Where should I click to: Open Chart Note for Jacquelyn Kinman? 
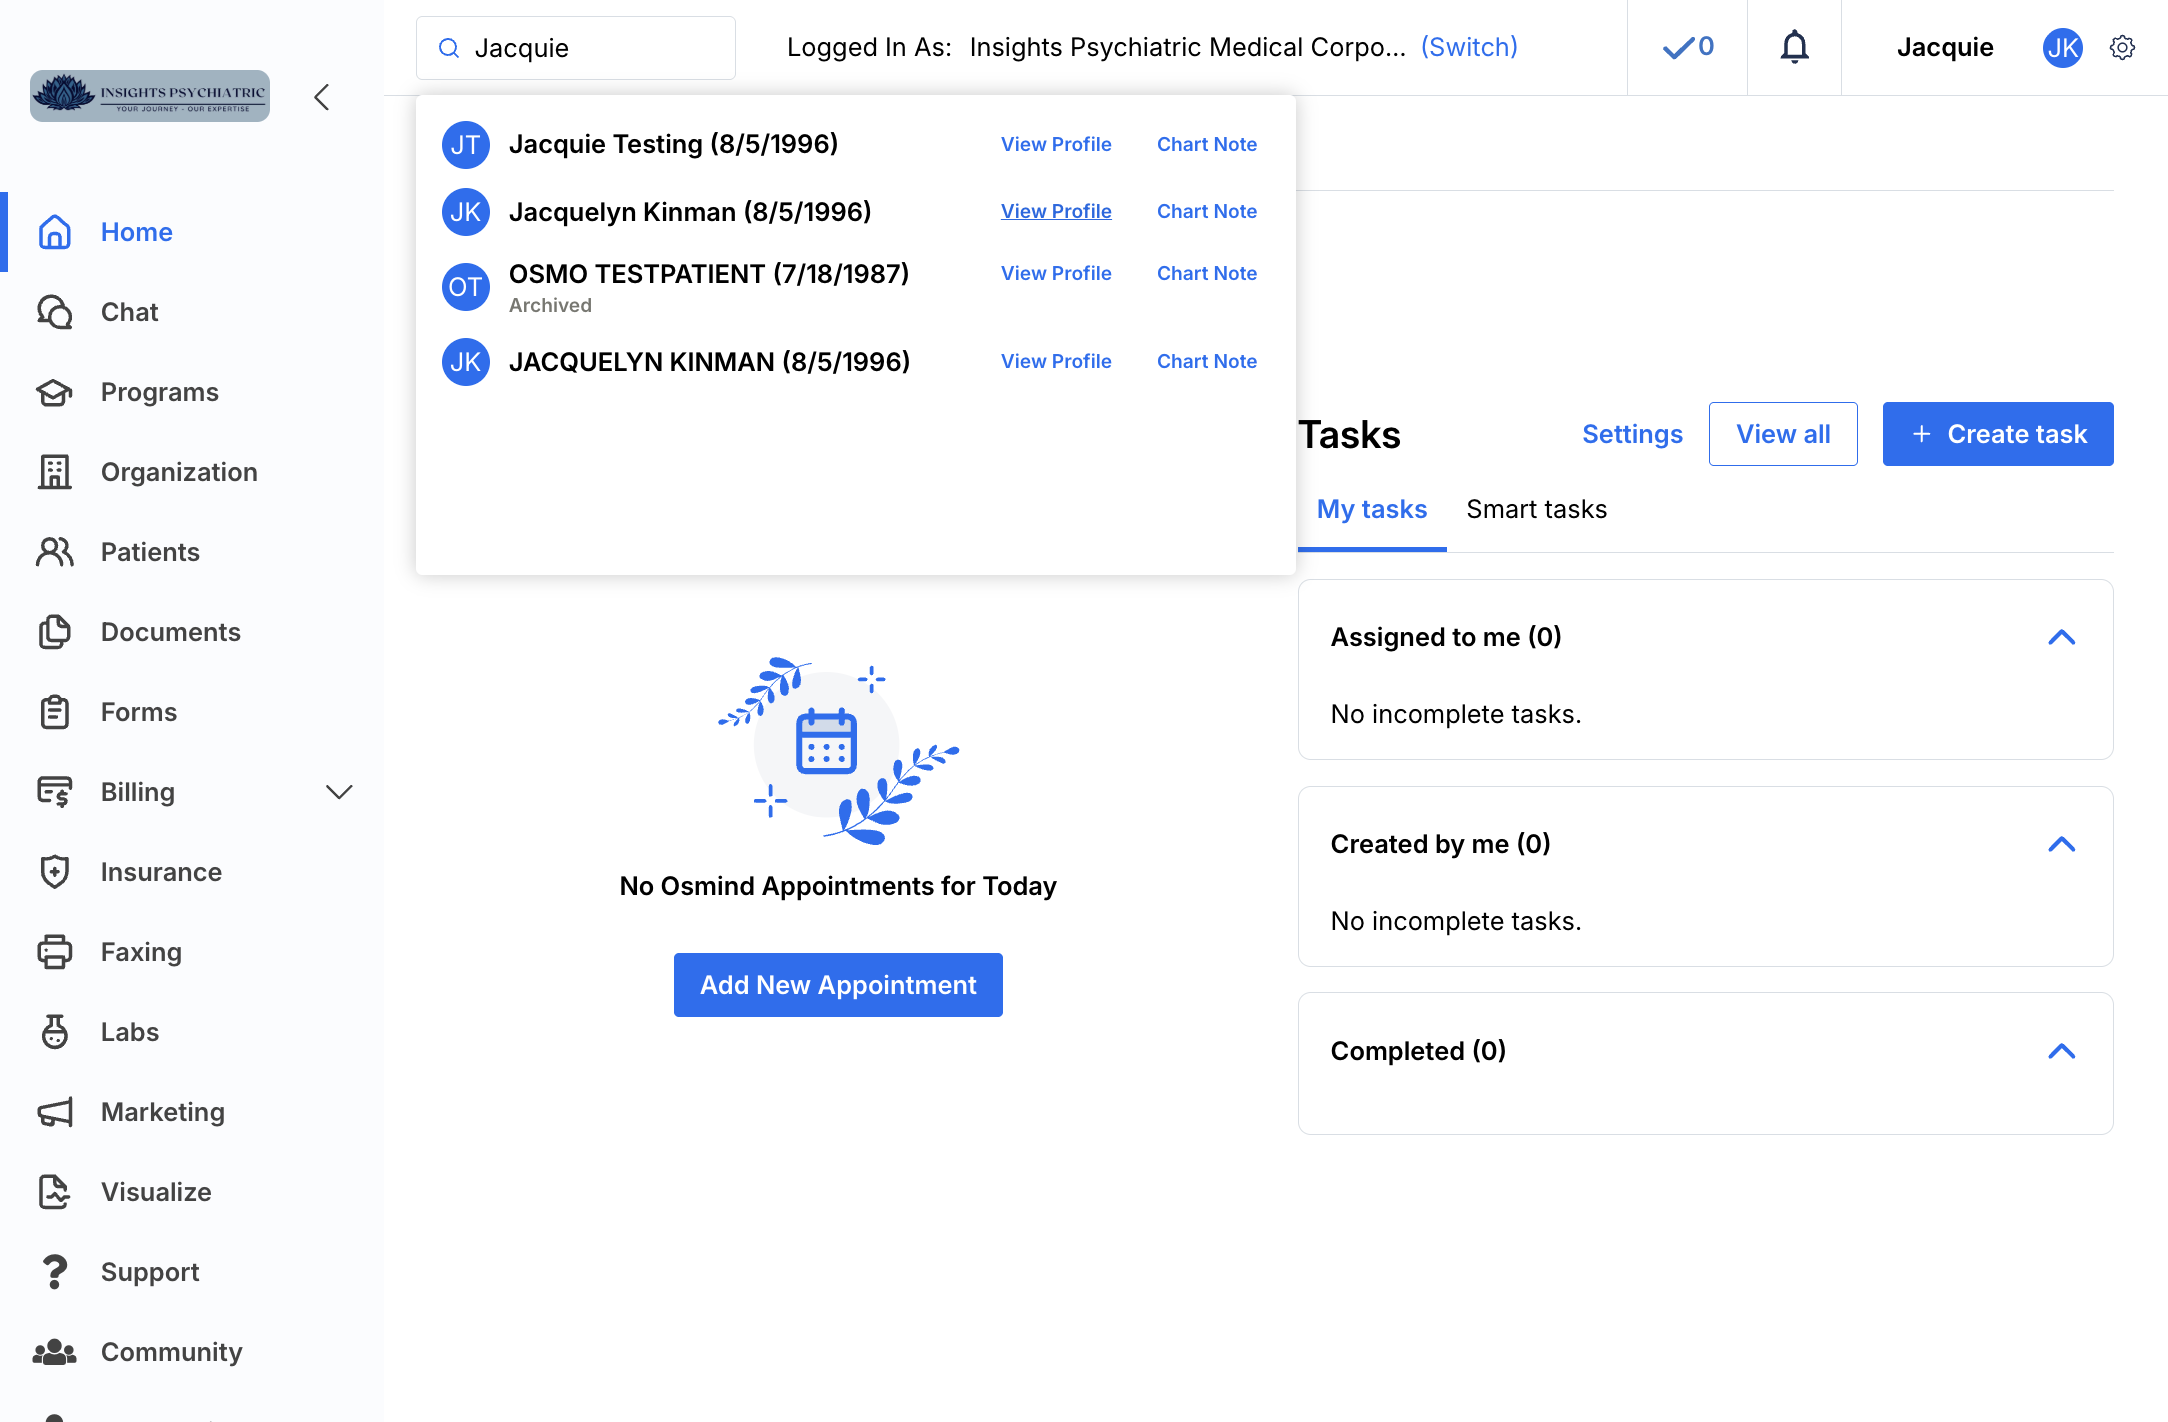click(1206, 211)
